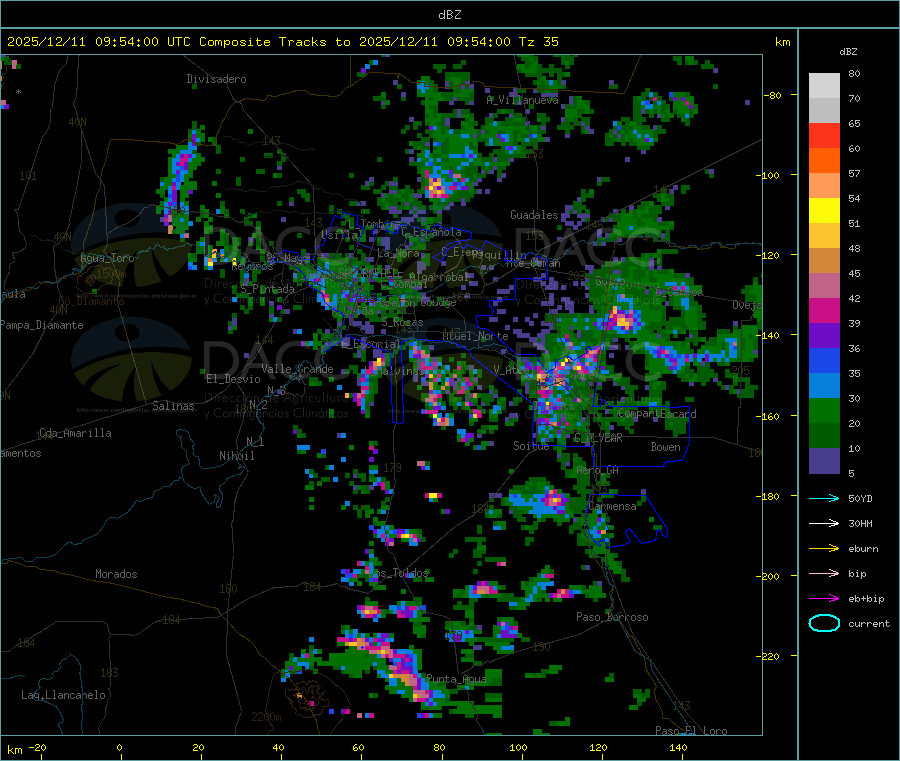Click the Lag.Llancanelo place label
The height and width of the screenshot is (761, 900).
[x=63, y=695]
